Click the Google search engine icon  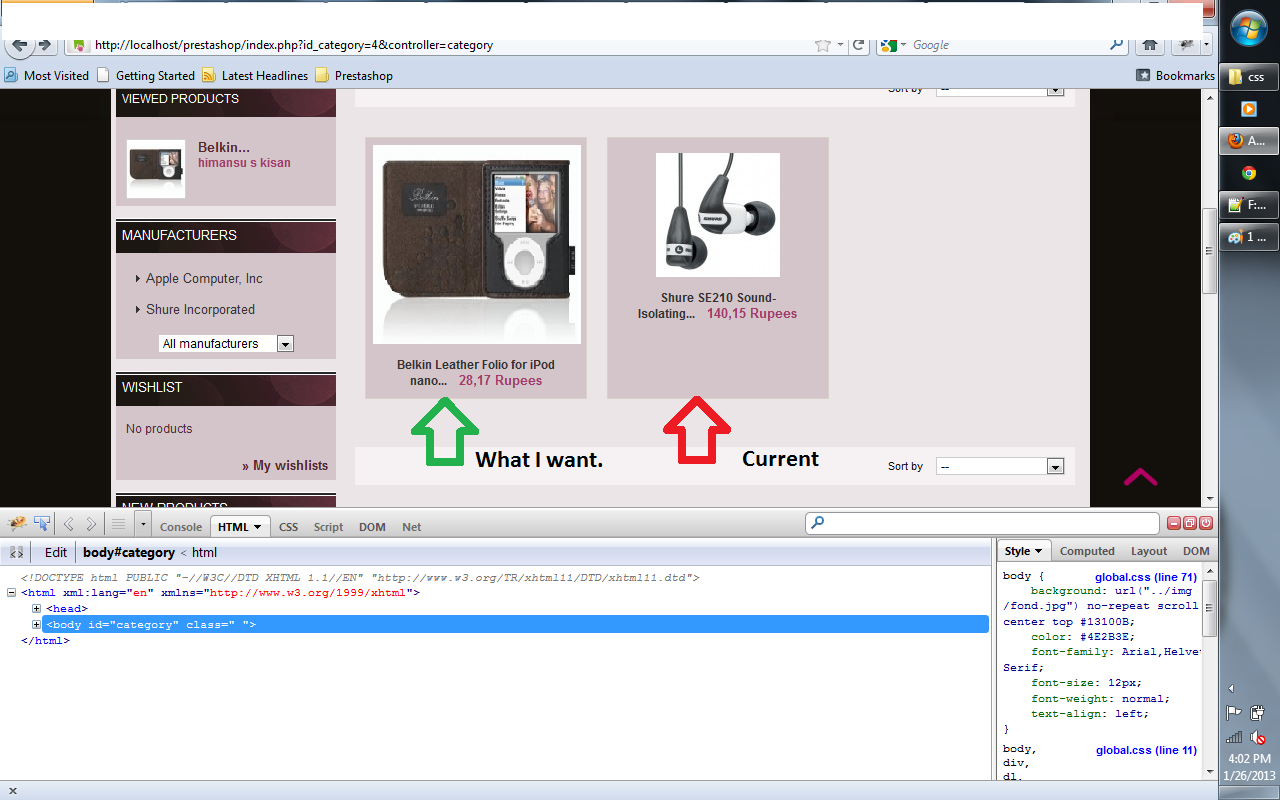coord(888,45)
